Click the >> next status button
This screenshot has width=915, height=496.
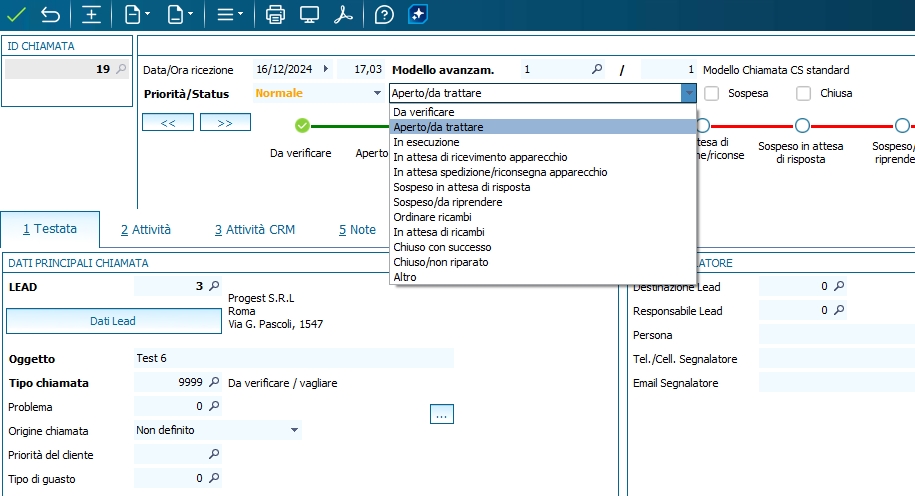(x=225, y=123)
